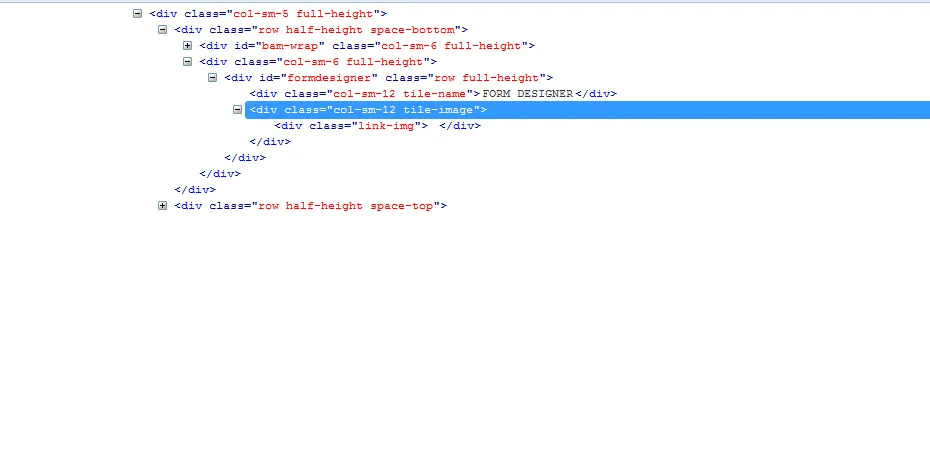Select the tile-name div line
The height and width of the screenshot is (460, 930).
pos(433,94)
